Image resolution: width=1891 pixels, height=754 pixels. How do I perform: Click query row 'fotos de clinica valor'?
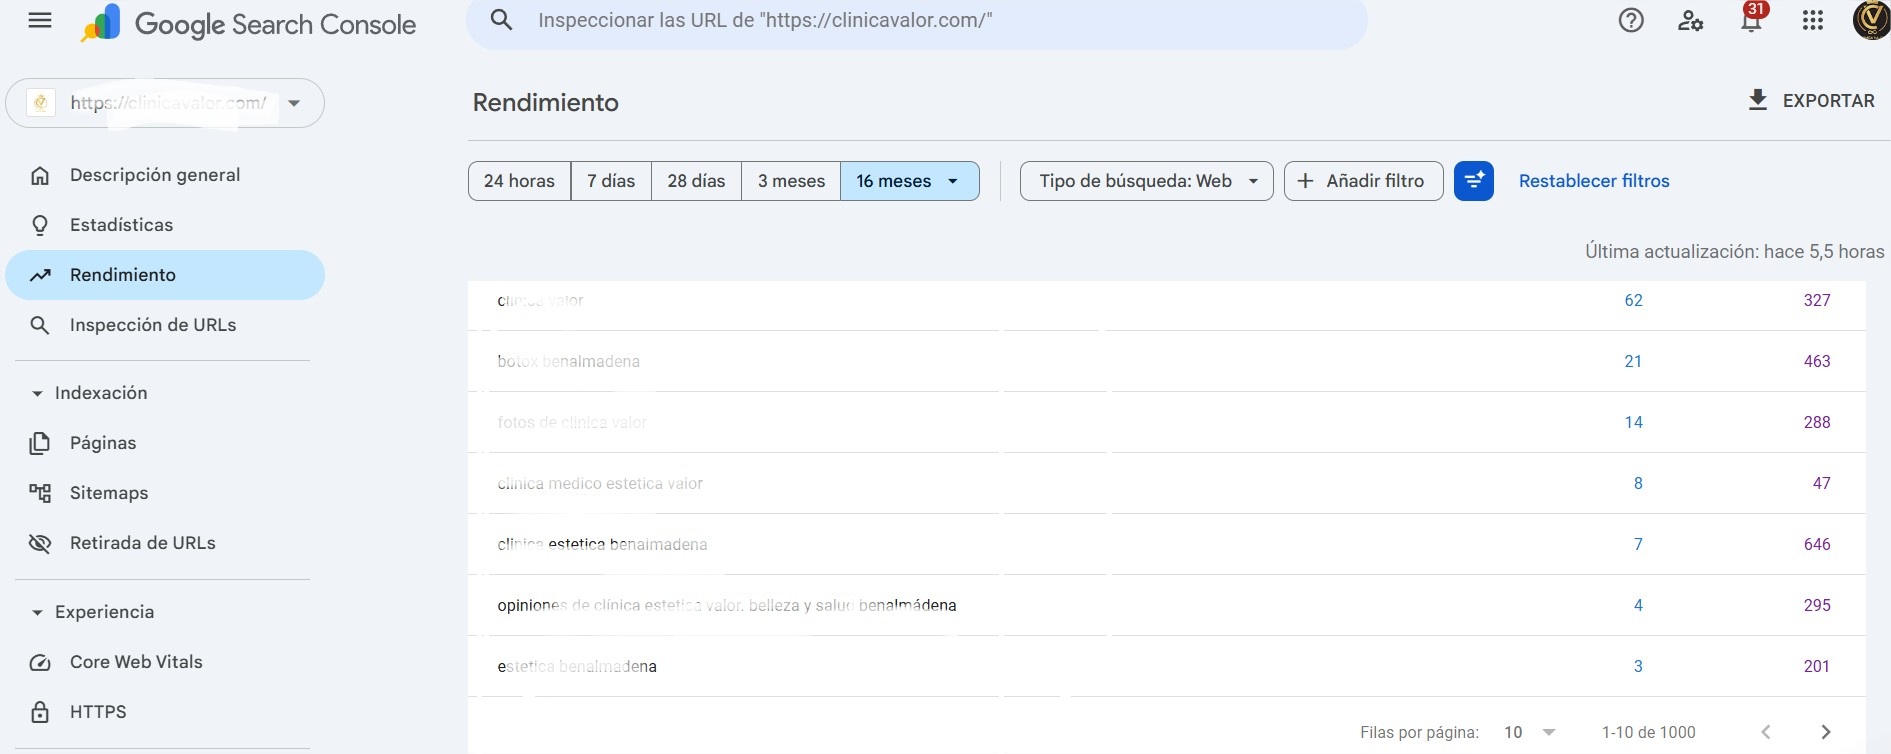[1166, 422]
